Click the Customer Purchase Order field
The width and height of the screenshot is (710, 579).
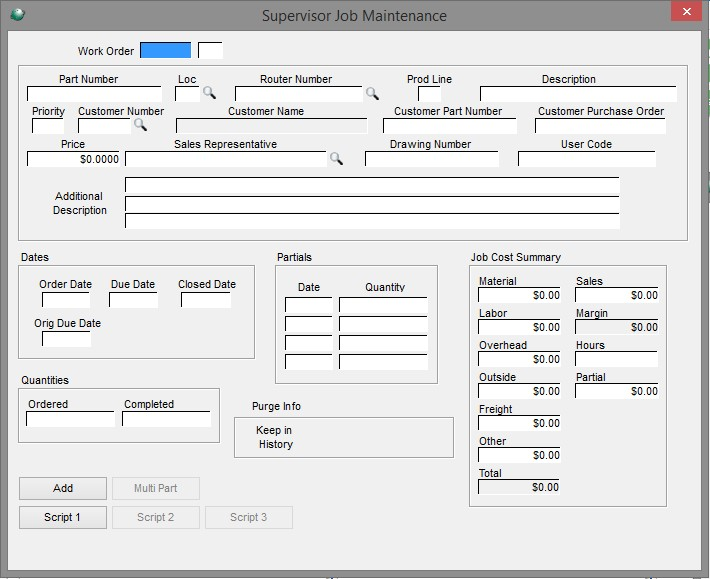point(600,126)
